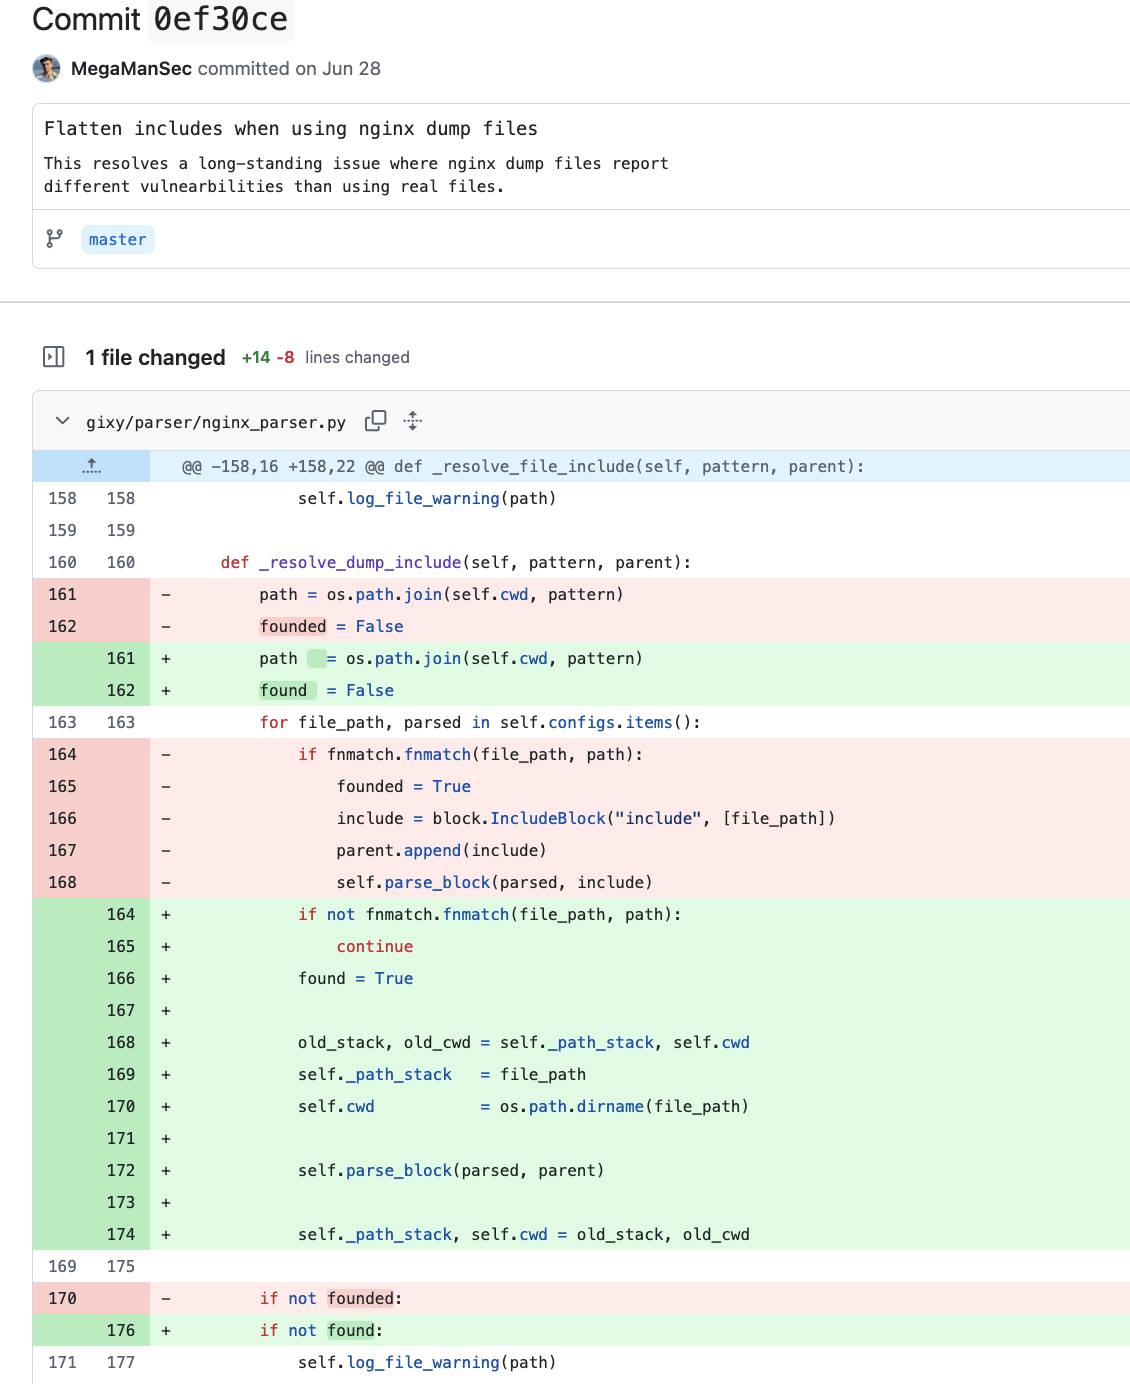Click added line number 165 for continue
Viewport: 1130px width, 1384px height.
[121, 946]
